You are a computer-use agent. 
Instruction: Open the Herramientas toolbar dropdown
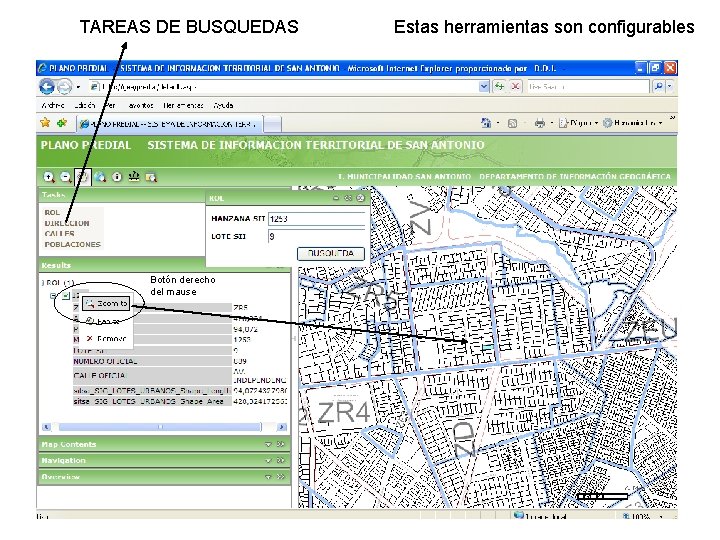coord(633,123)
